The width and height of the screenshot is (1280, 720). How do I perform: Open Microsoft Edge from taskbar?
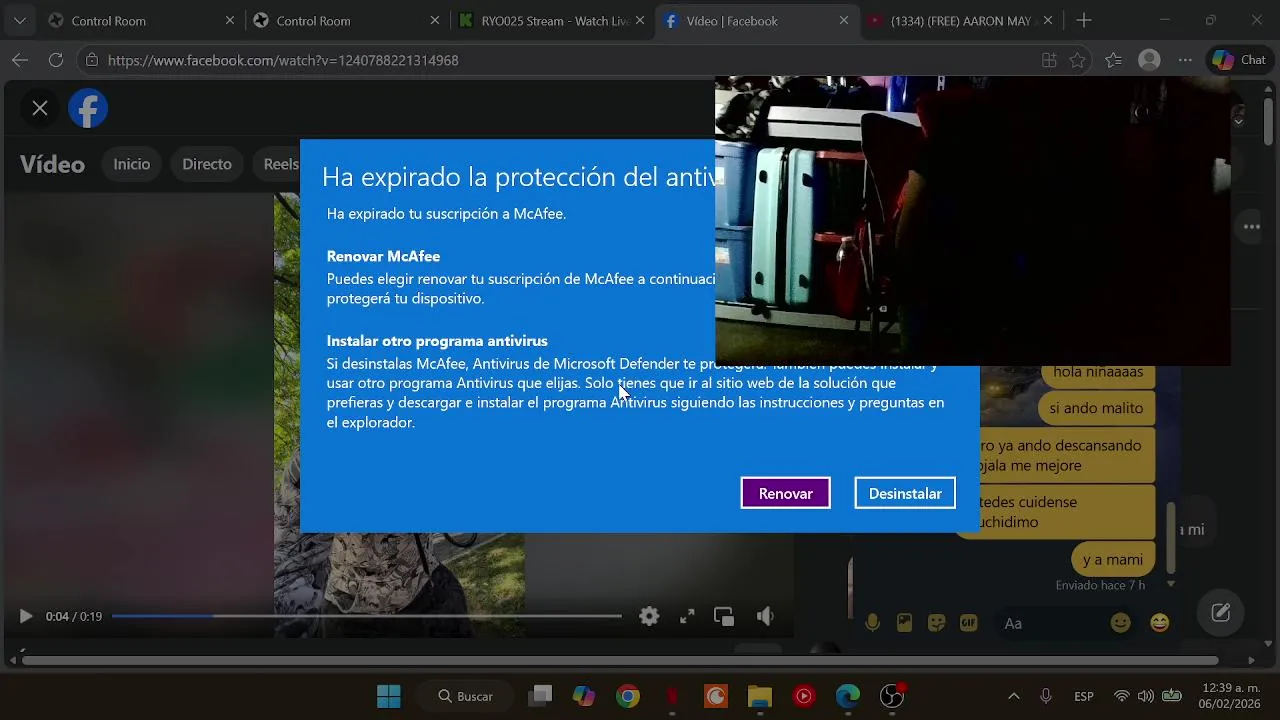tap(848, 696)
